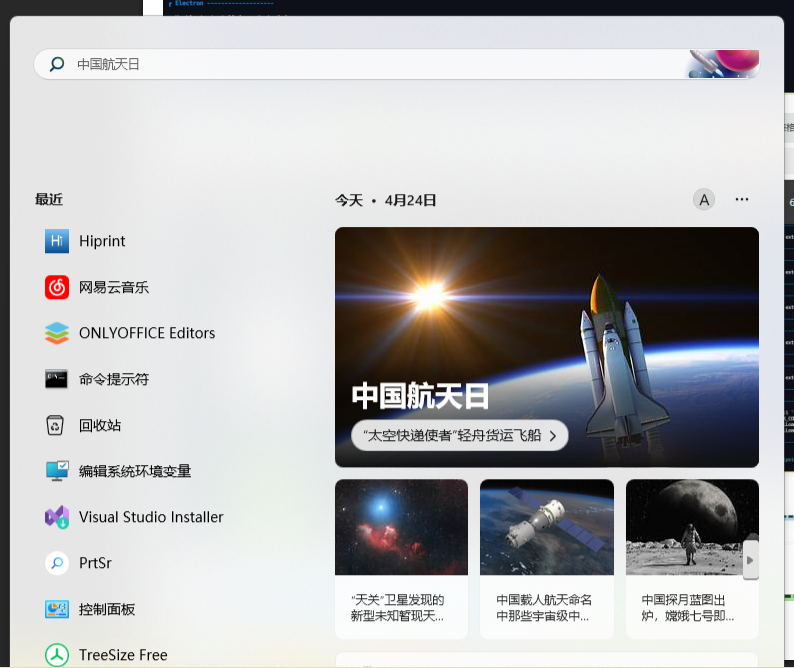This screenshot has width=794, height=668.
Task: Click the Hiprint label text
Action: click(102, 241)
